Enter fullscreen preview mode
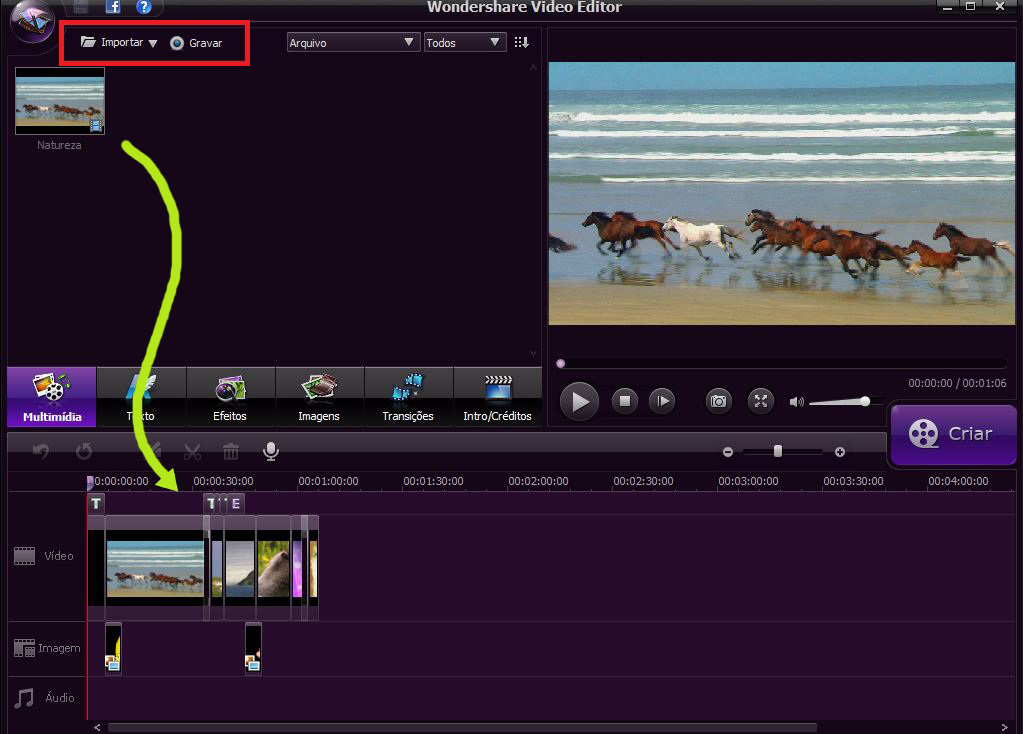 (760, 401)
